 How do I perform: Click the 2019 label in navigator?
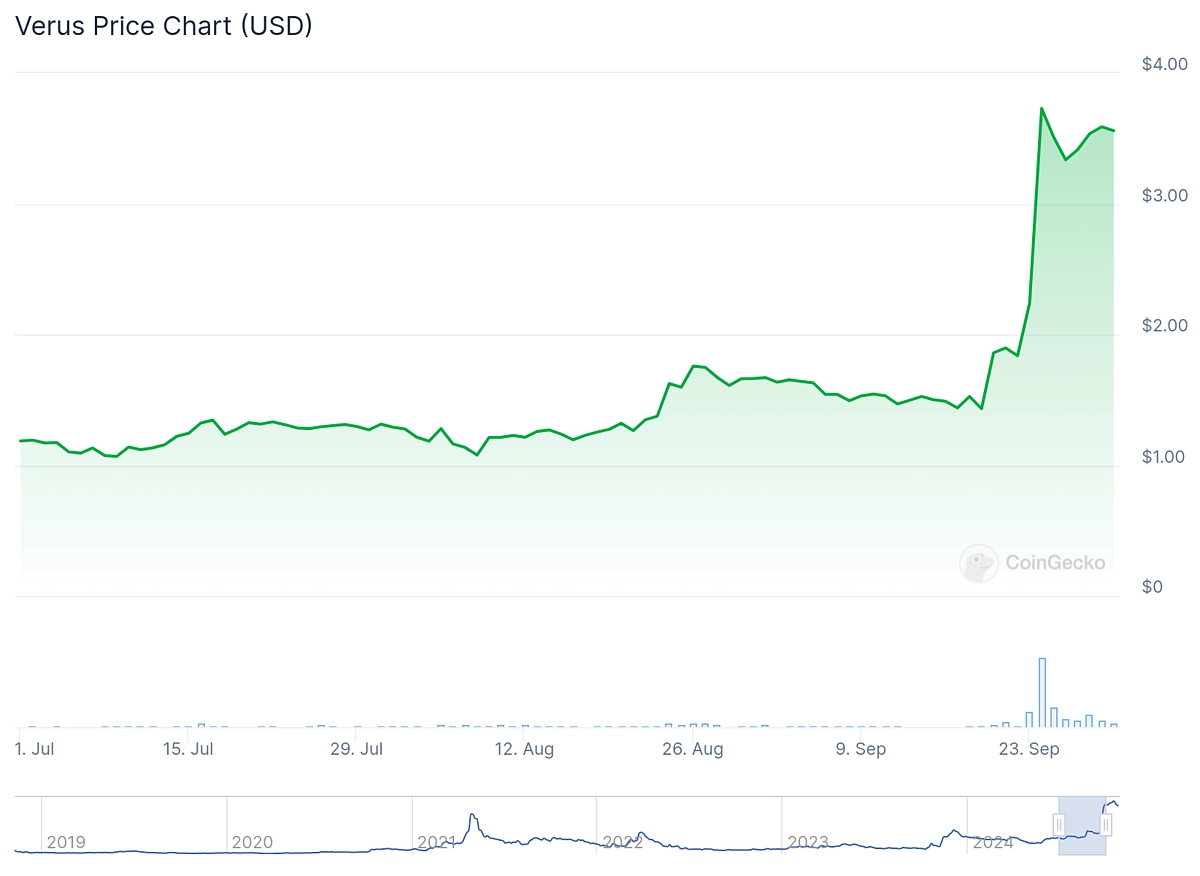click(66, 843)
